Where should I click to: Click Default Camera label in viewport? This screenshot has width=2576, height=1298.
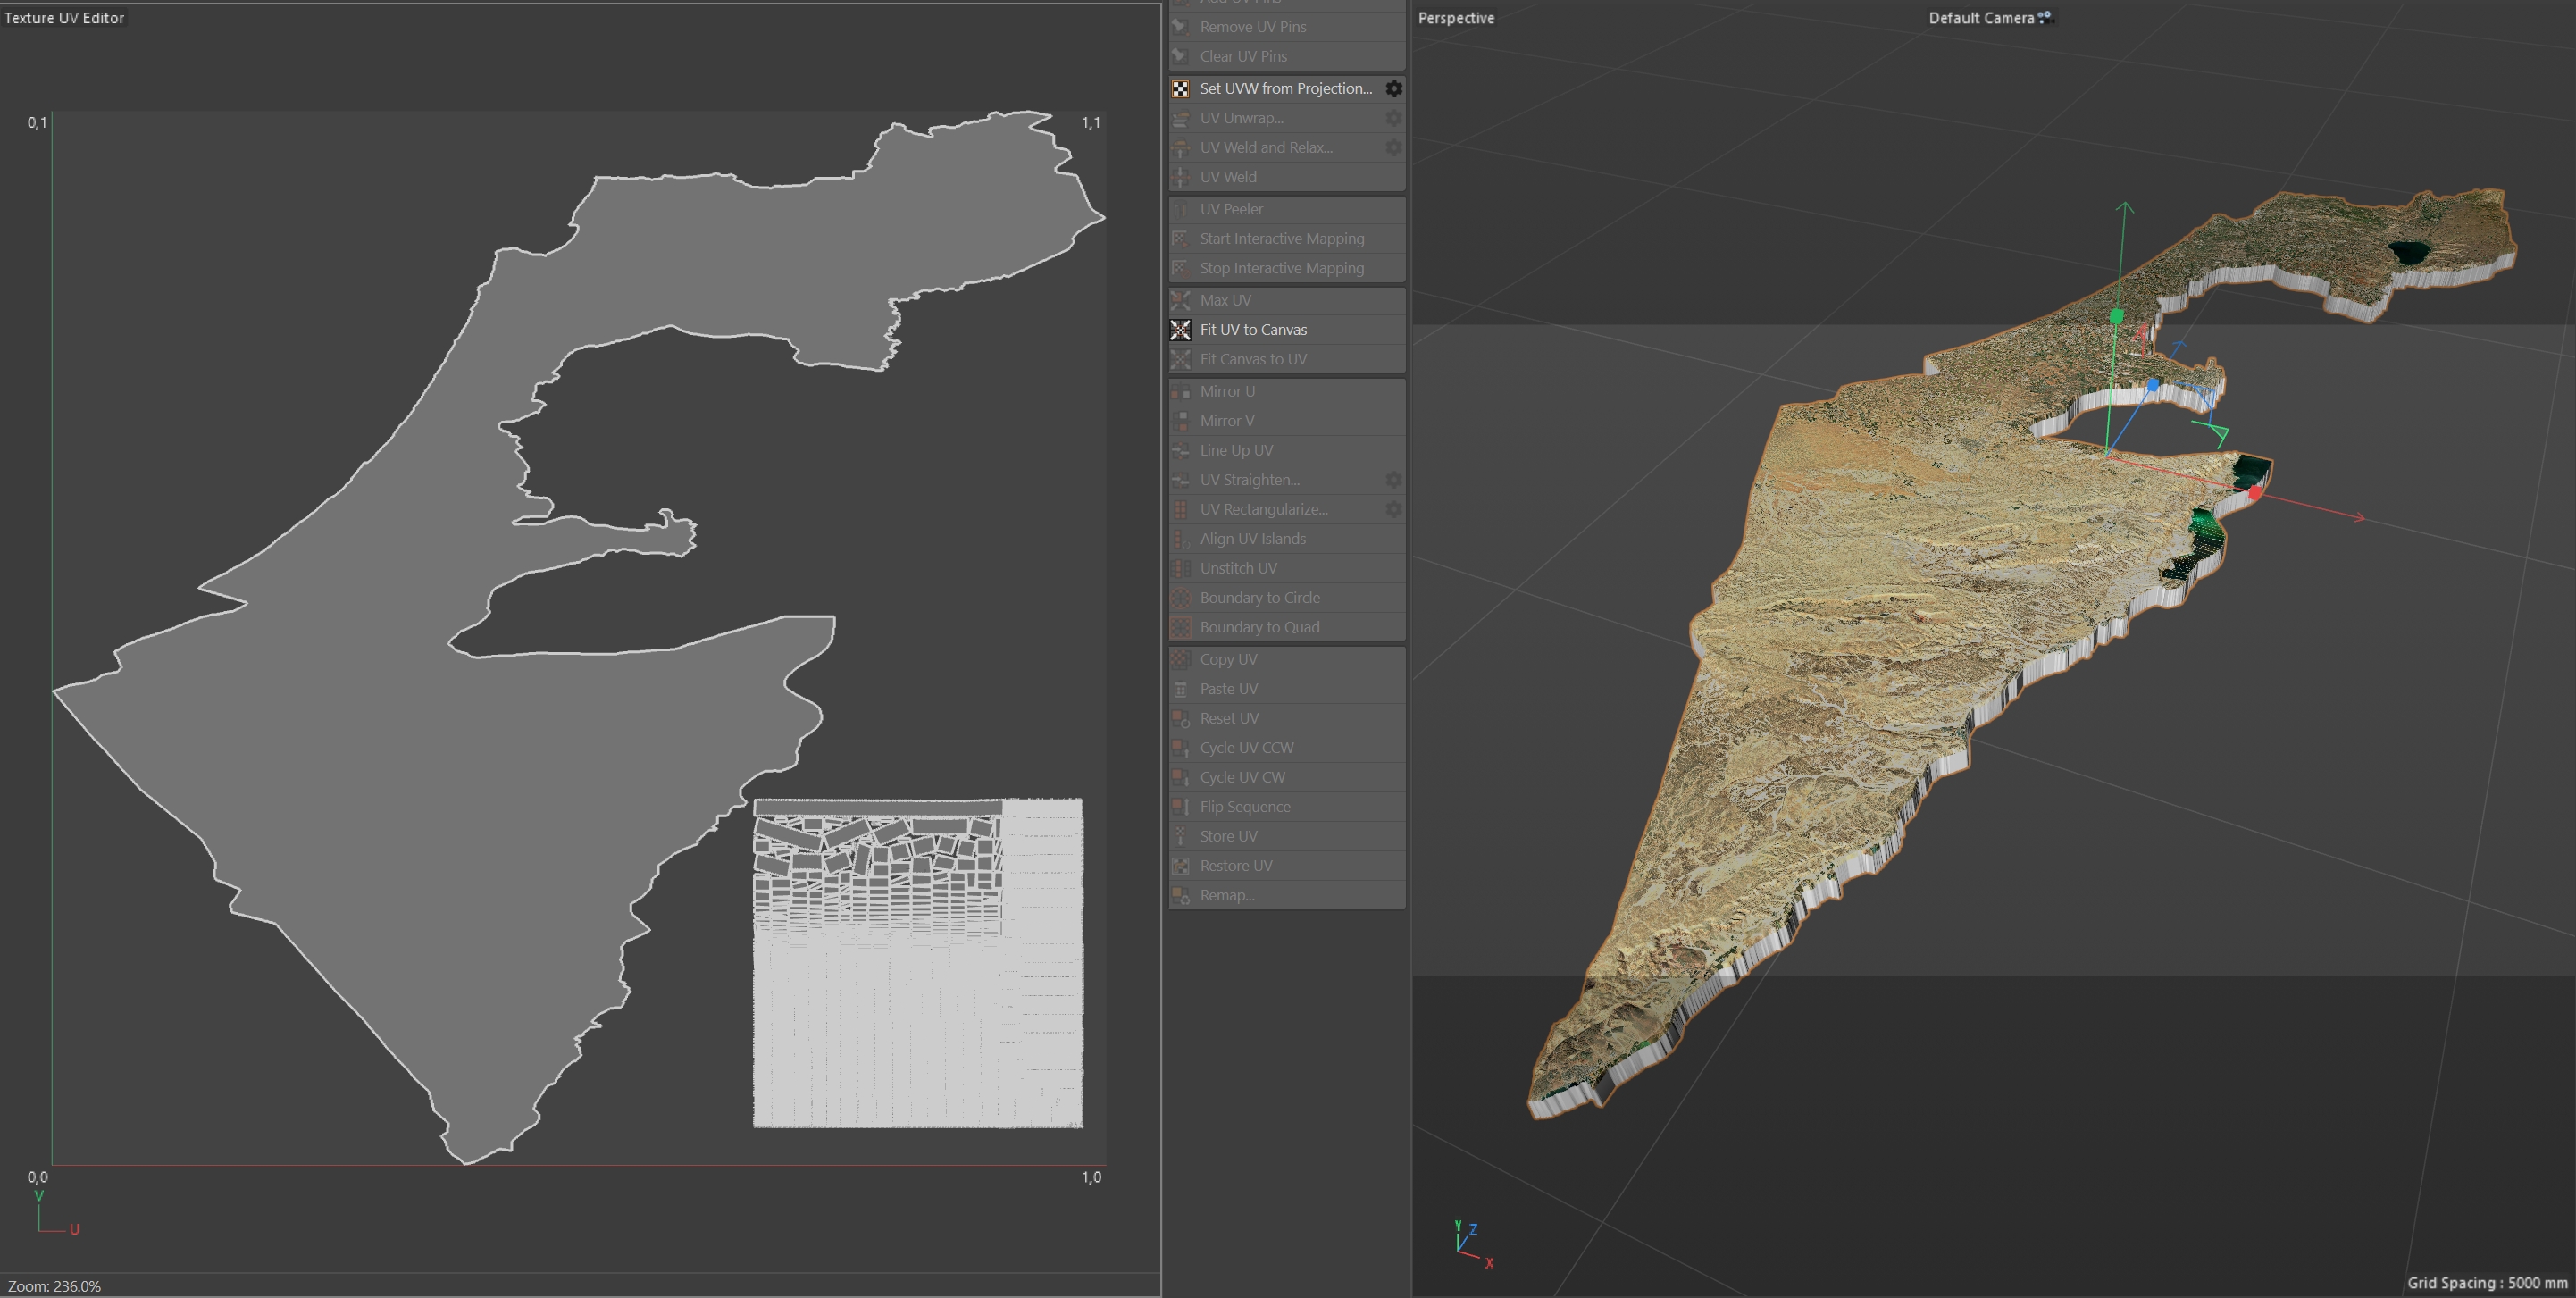(1980, 18)
